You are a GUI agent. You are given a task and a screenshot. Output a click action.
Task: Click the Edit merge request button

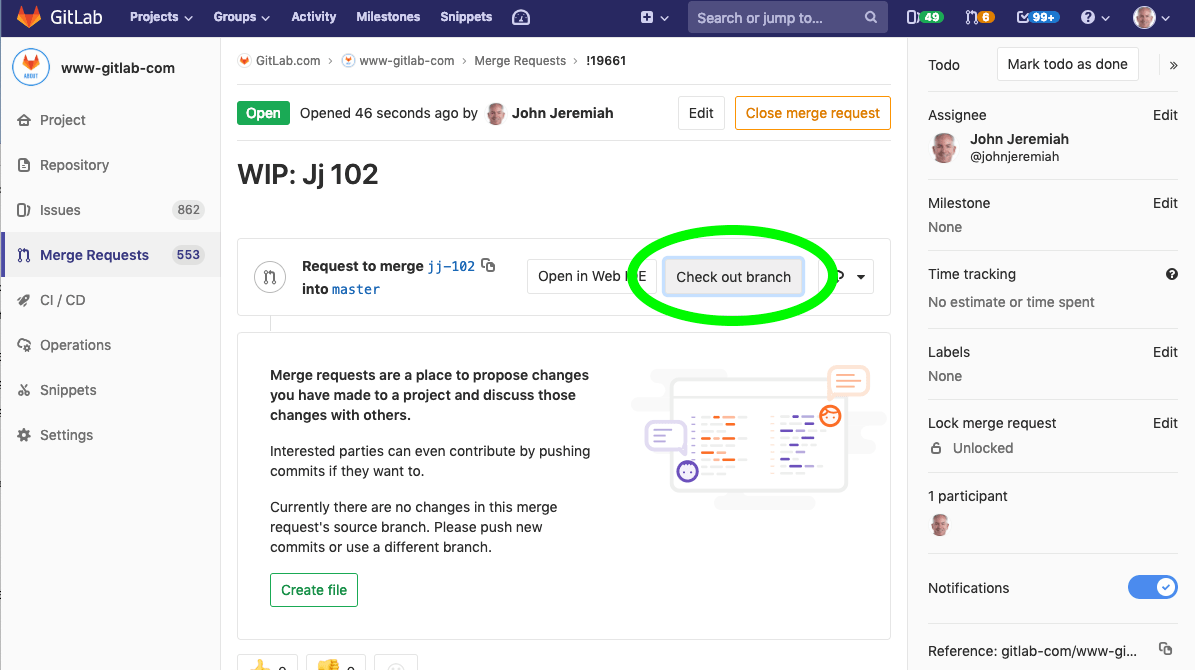pyautogui.click(x=701, y=114)
